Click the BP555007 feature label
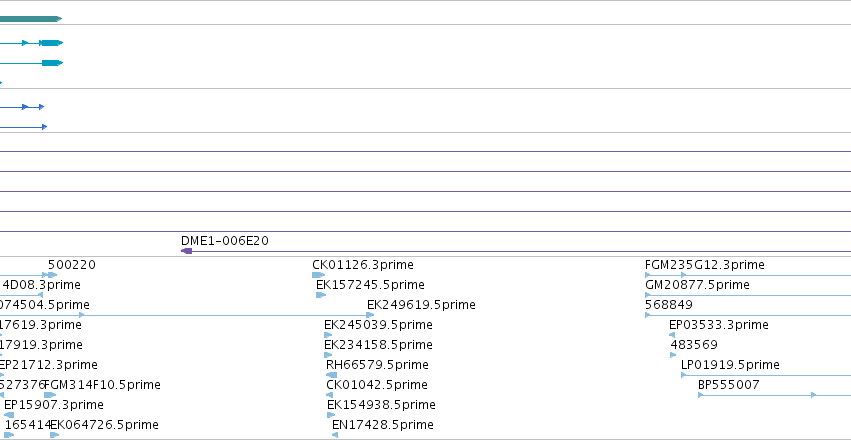 pyautogui.click(x=728, y=385)
